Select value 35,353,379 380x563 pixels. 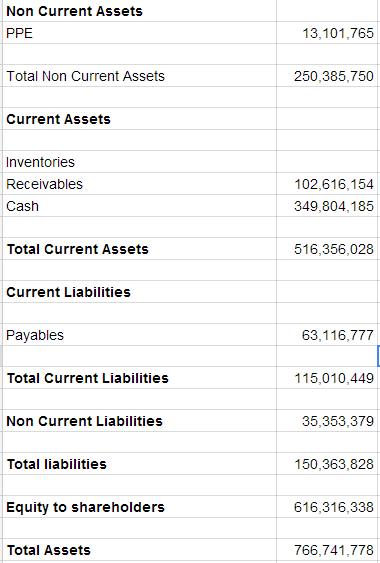coord(338,421)
